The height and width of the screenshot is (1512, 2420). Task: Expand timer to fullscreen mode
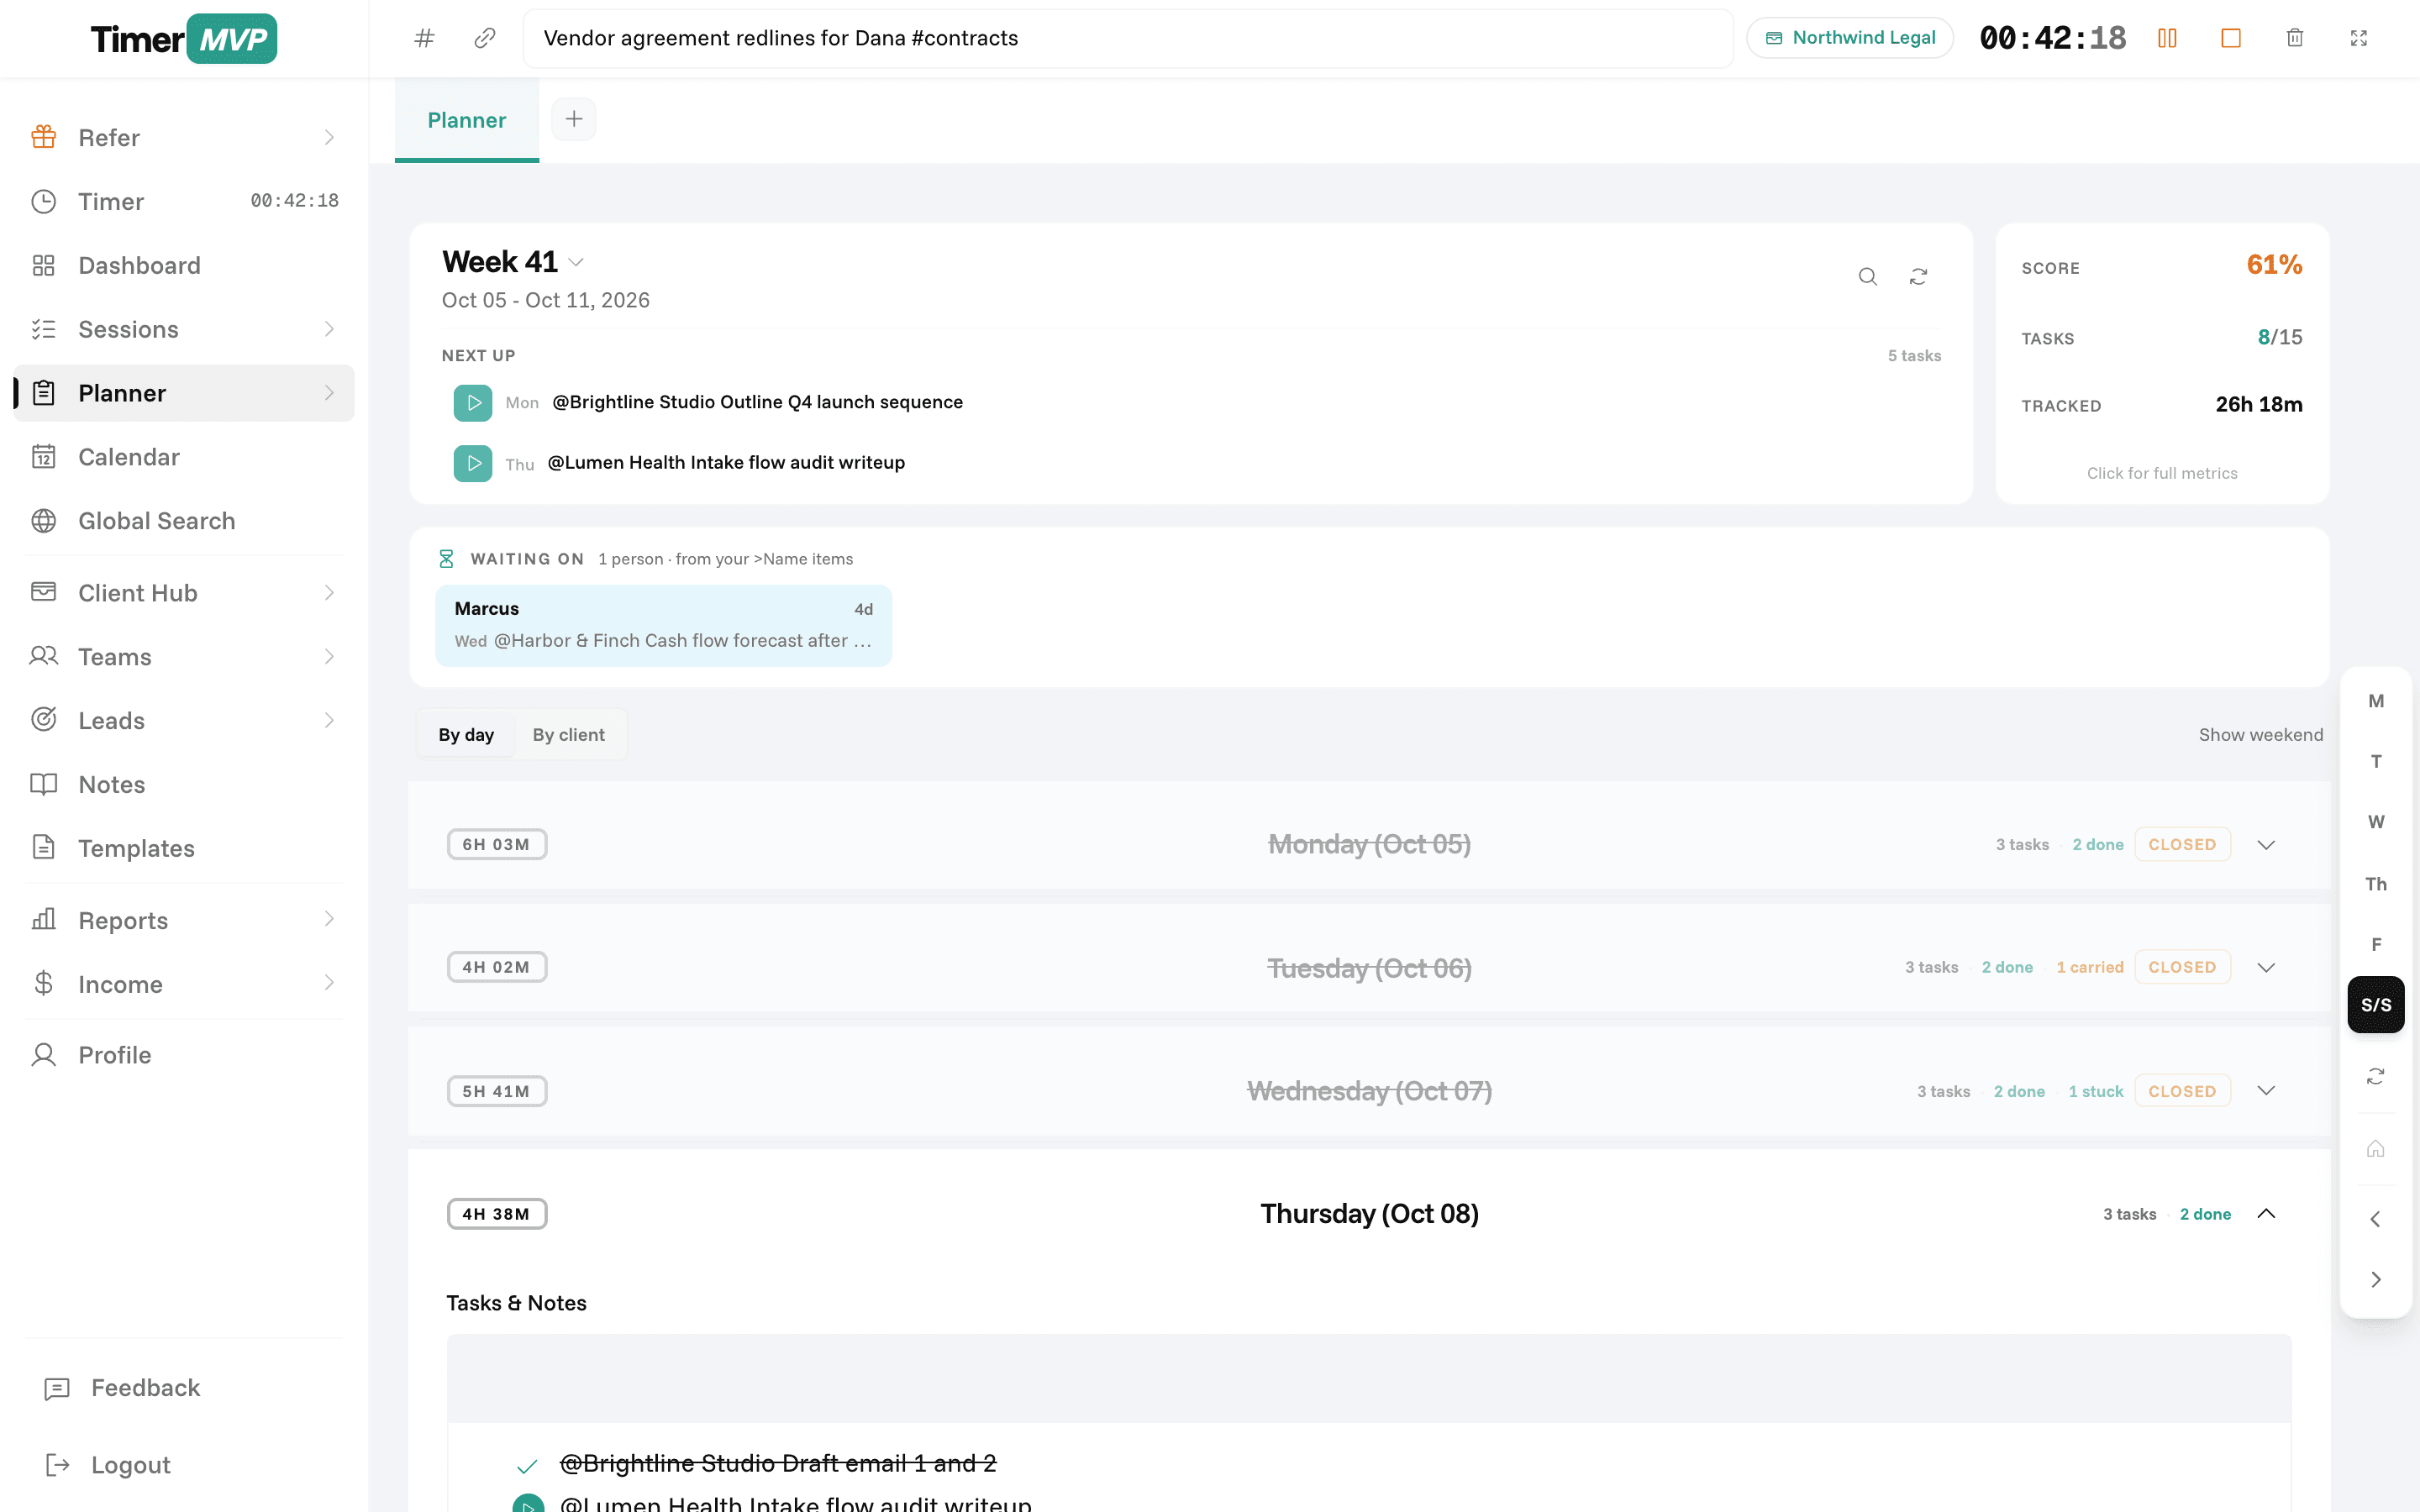pos(2359,38)
